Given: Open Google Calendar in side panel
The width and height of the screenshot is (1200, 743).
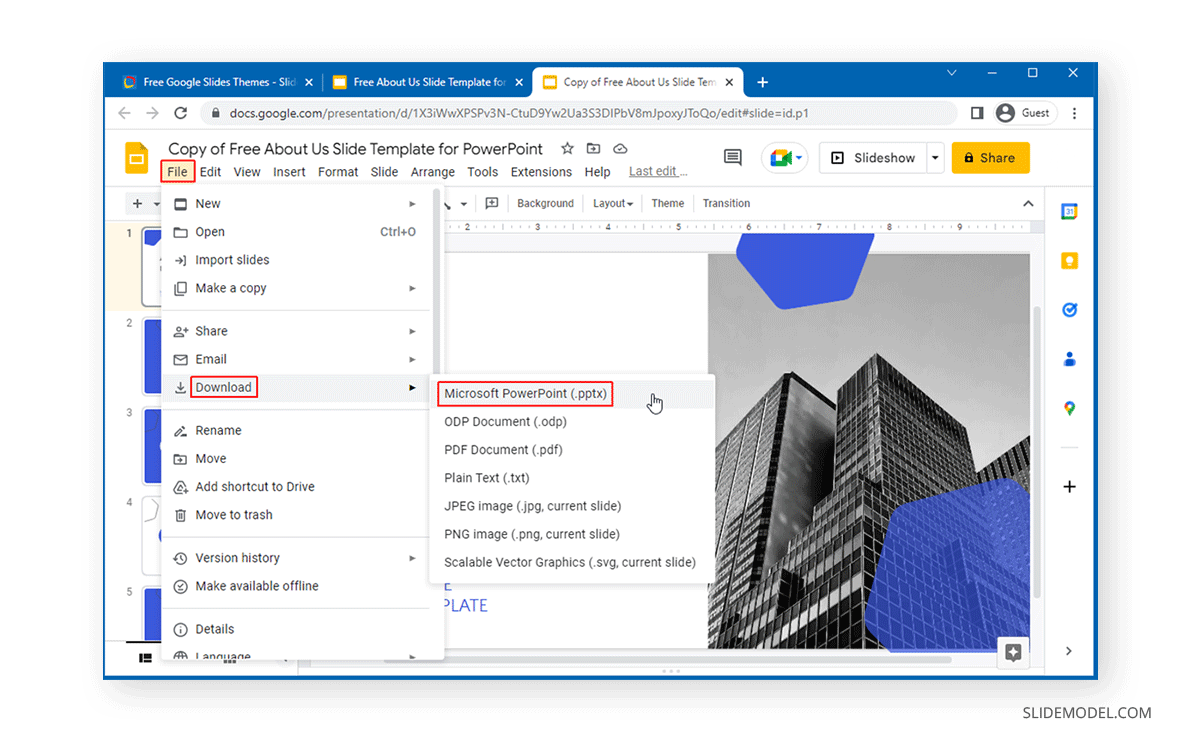Looking at the screenshot, I should point(1069,212).
